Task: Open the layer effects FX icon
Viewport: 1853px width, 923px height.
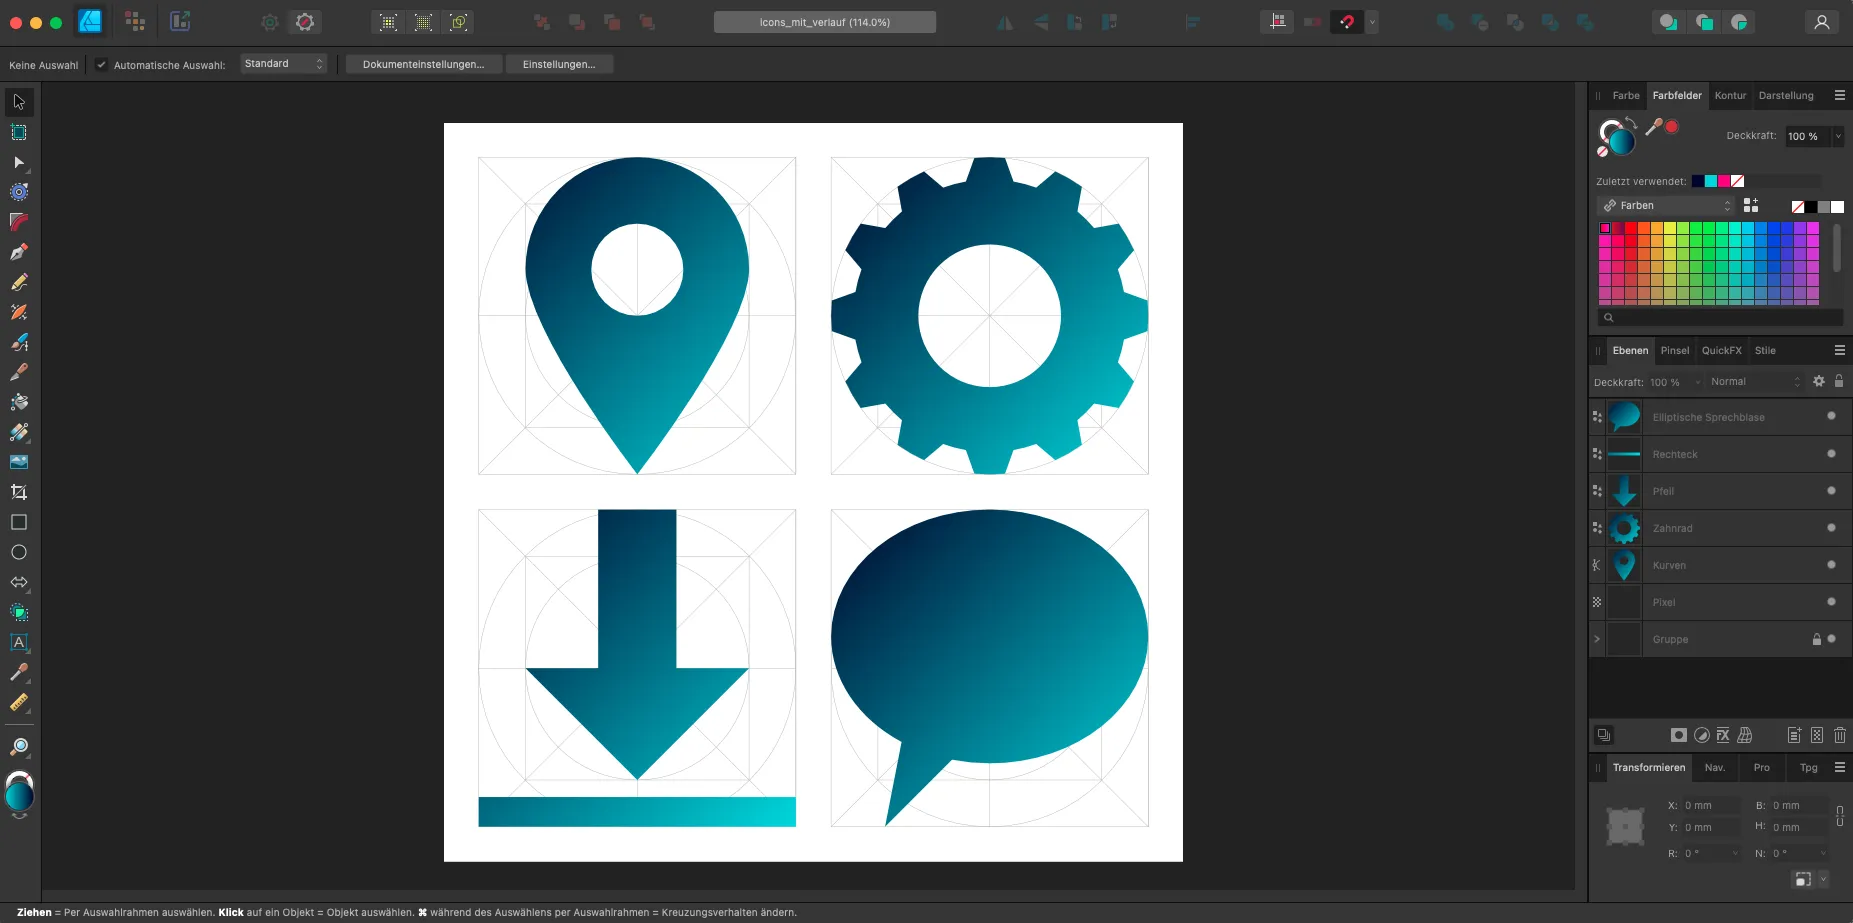Action: coord(1723,735)
